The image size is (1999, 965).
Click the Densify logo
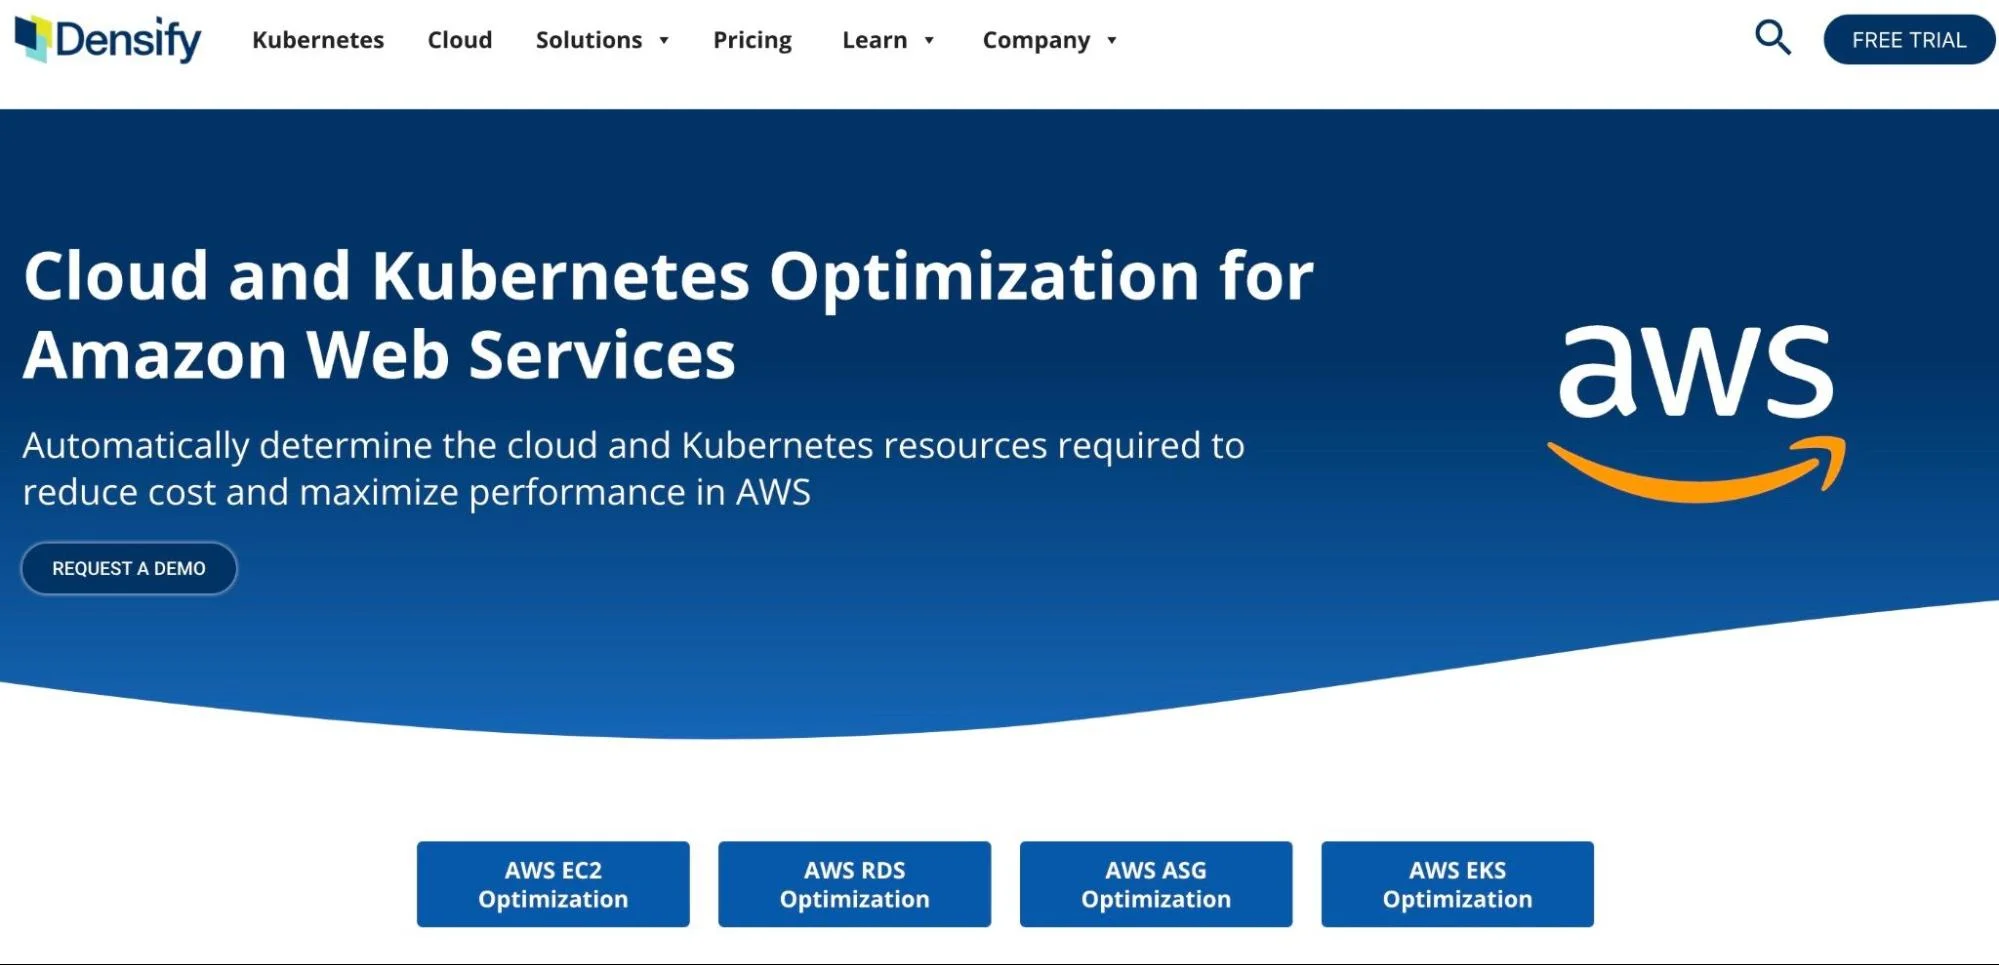tap(108, 40)
